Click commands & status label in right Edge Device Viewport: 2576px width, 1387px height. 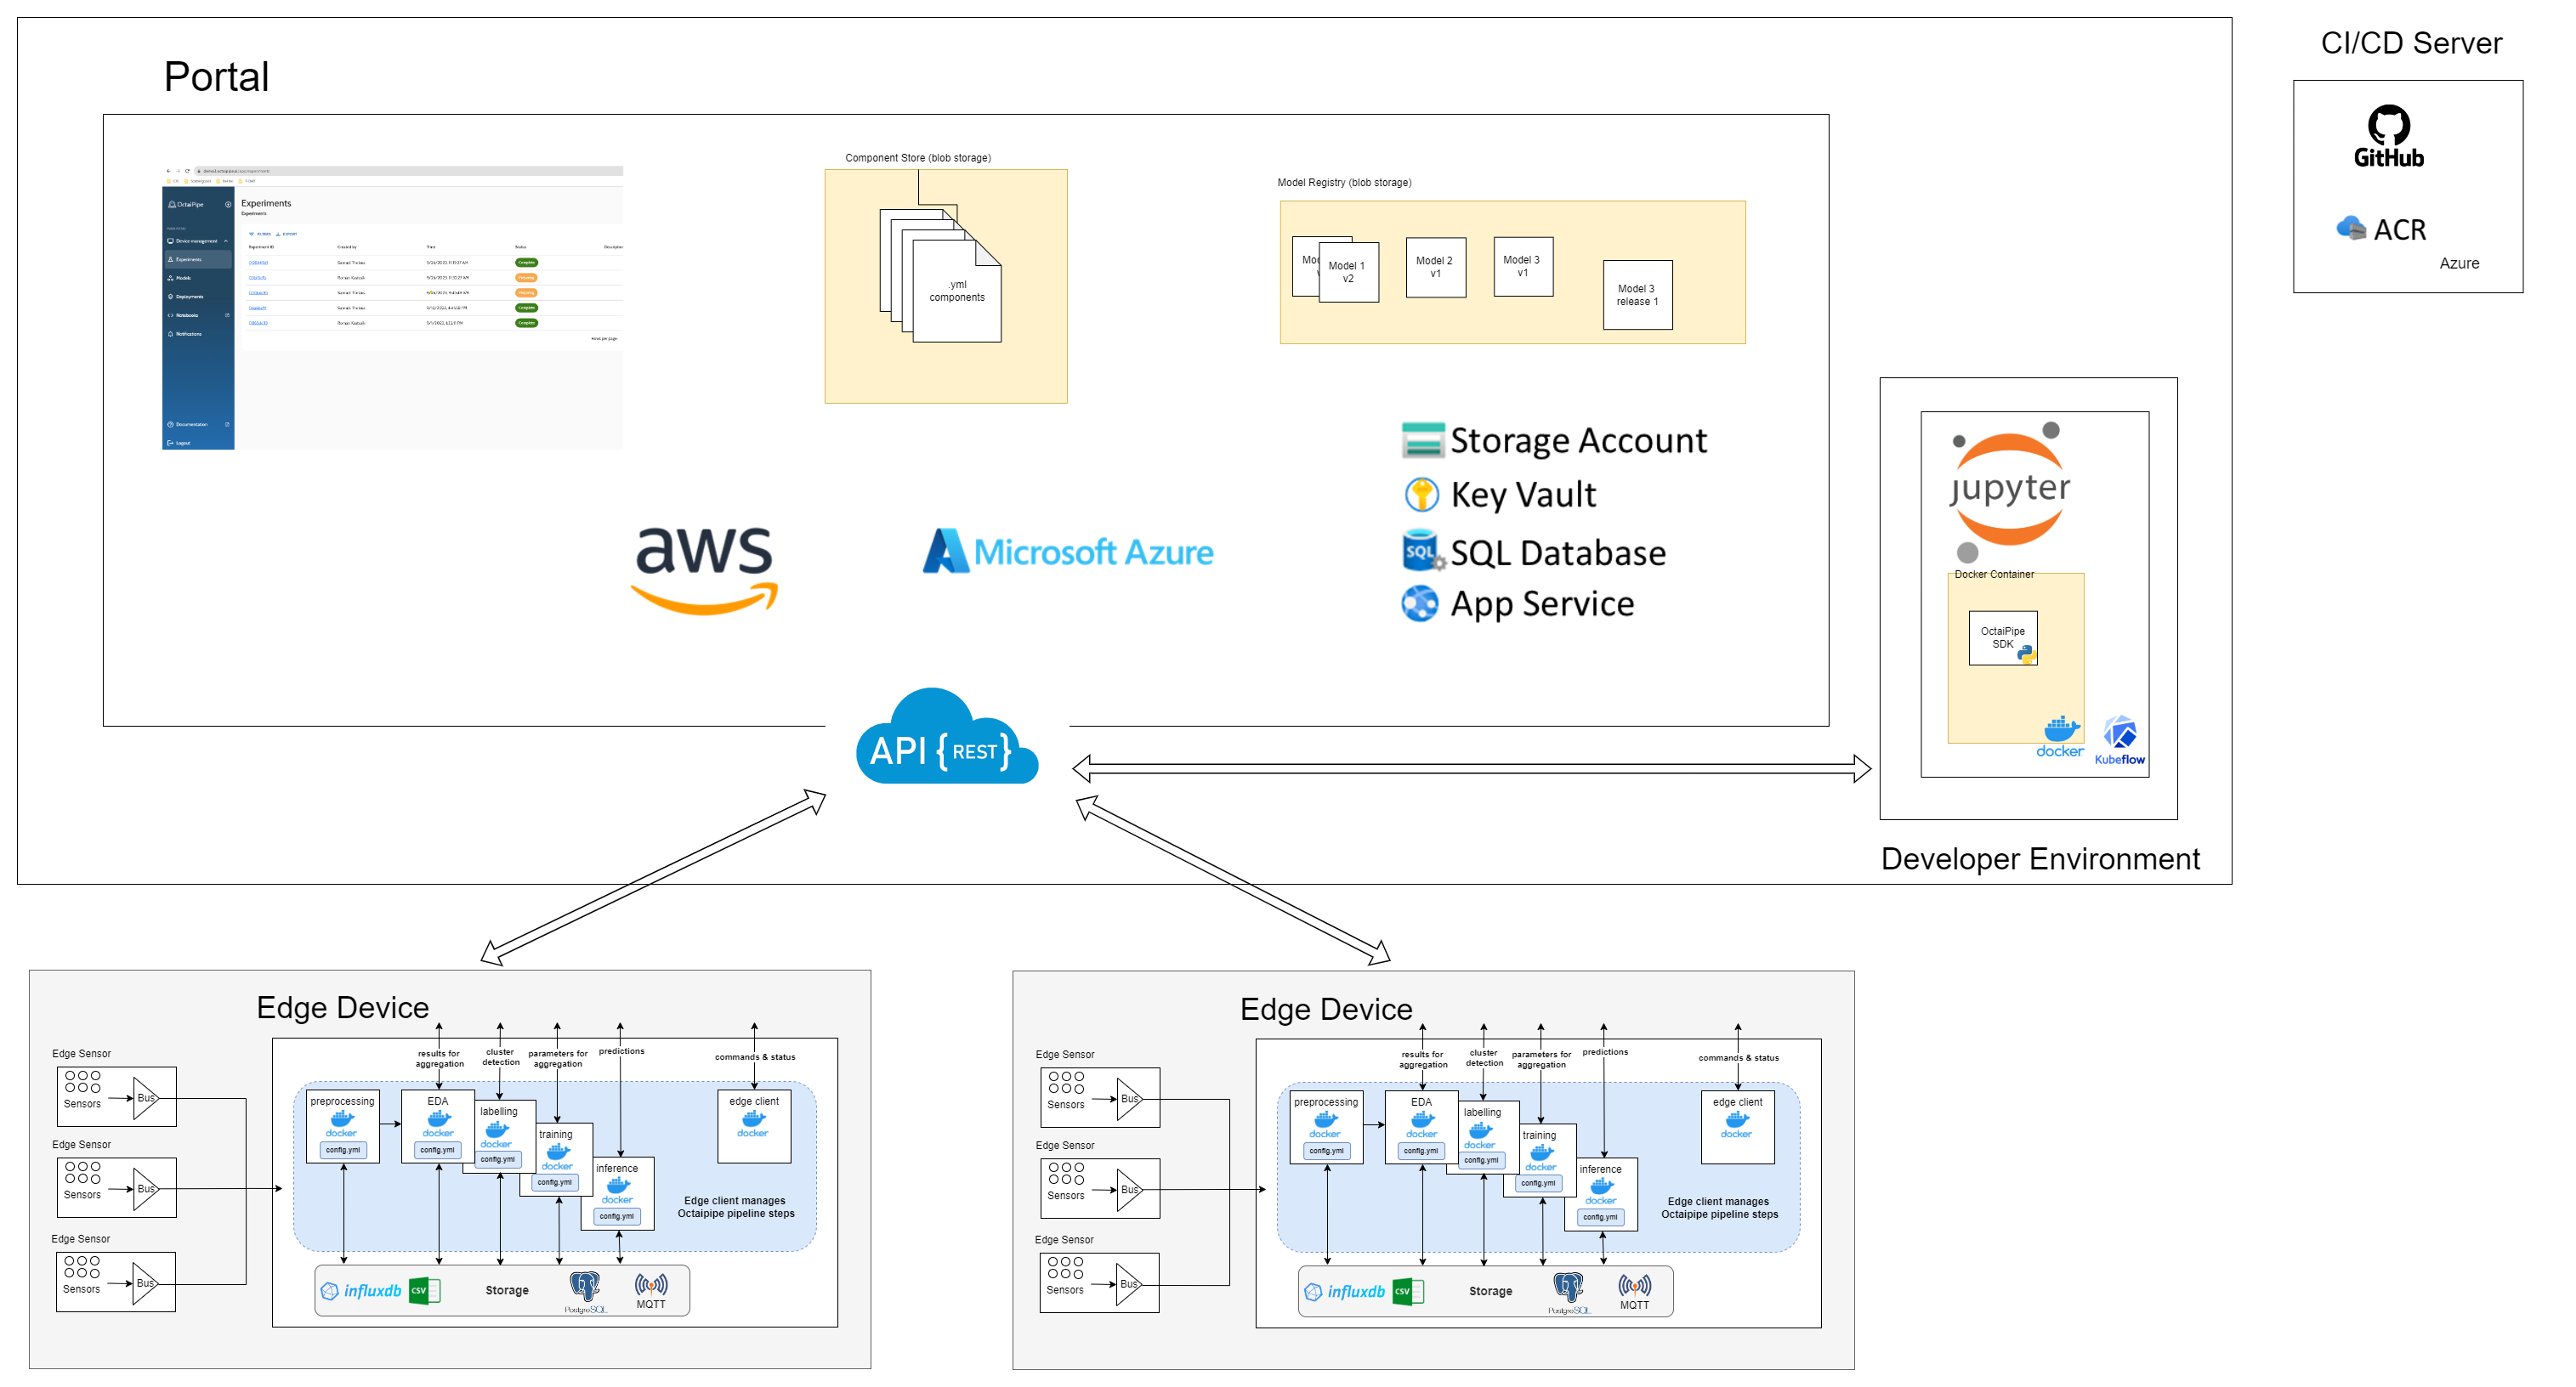point(1738,1057)
